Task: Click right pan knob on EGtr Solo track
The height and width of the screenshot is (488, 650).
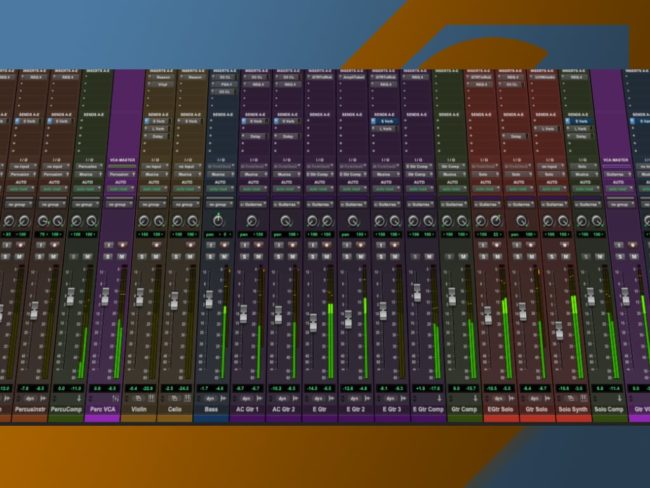Action: click(496, 221)
